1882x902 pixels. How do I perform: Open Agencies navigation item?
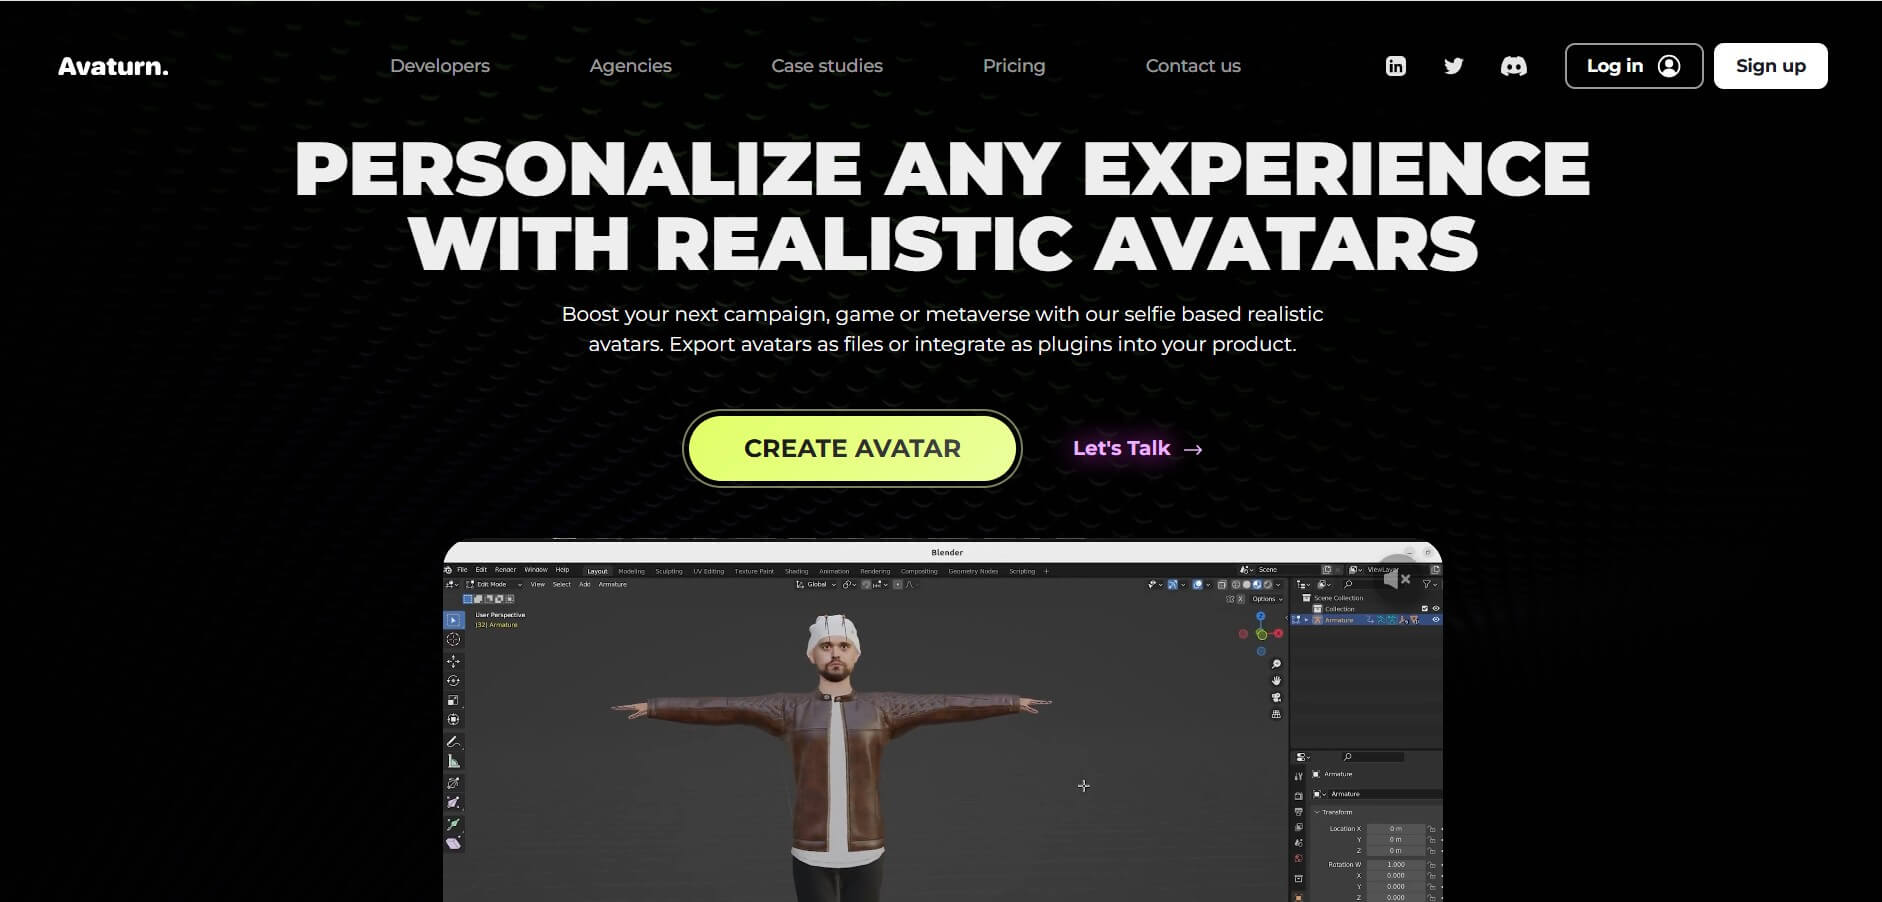(631, 66)
